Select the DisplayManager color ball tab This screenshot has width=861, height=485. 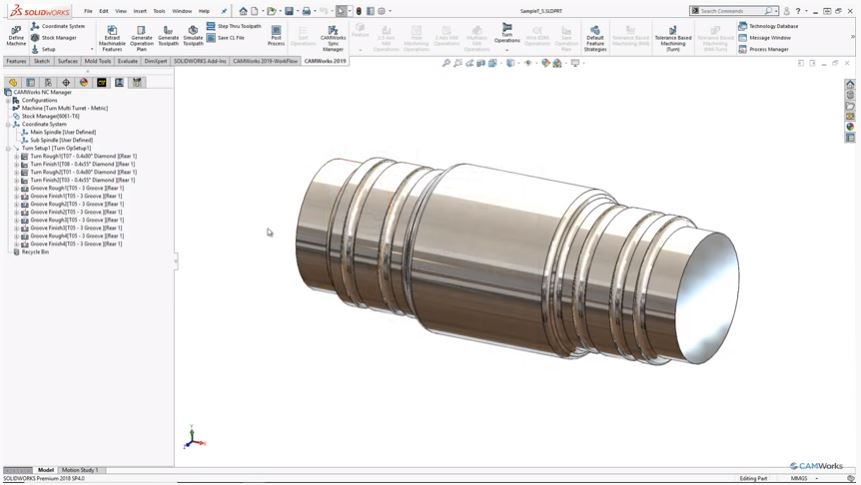pos(83,82)
